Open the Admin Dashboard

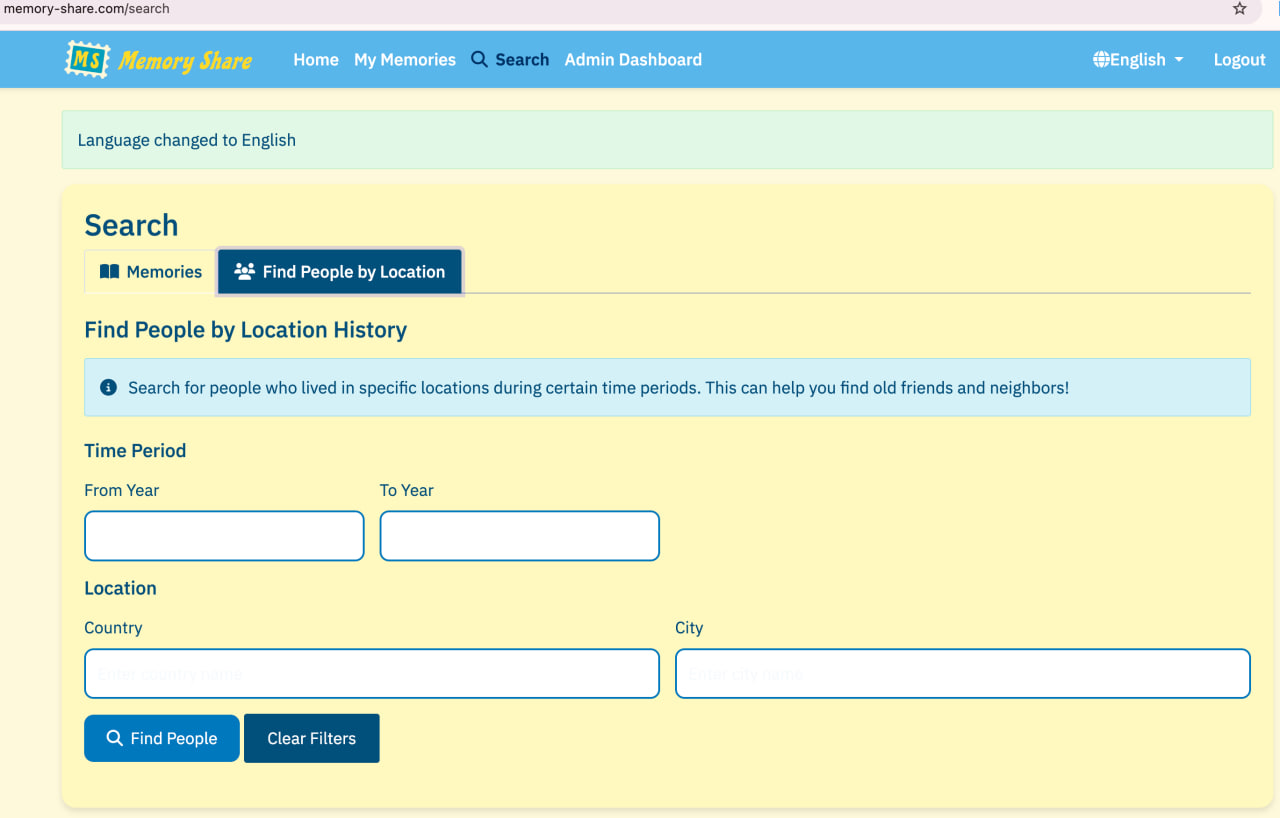pos(633,60)
